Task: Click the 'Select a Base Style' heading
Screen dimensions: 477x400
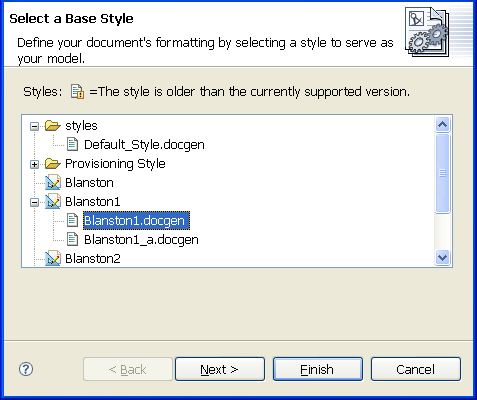Action: click(71, 19)
